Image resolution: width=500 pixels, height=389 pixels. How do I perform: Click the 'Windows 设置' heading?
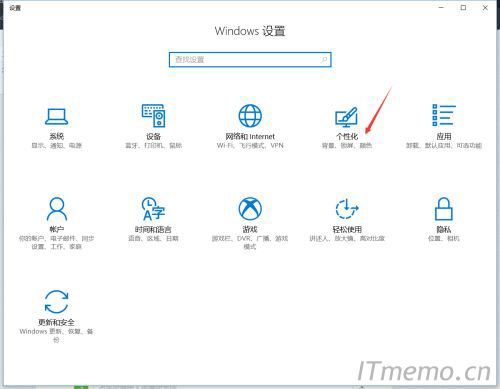250,31
